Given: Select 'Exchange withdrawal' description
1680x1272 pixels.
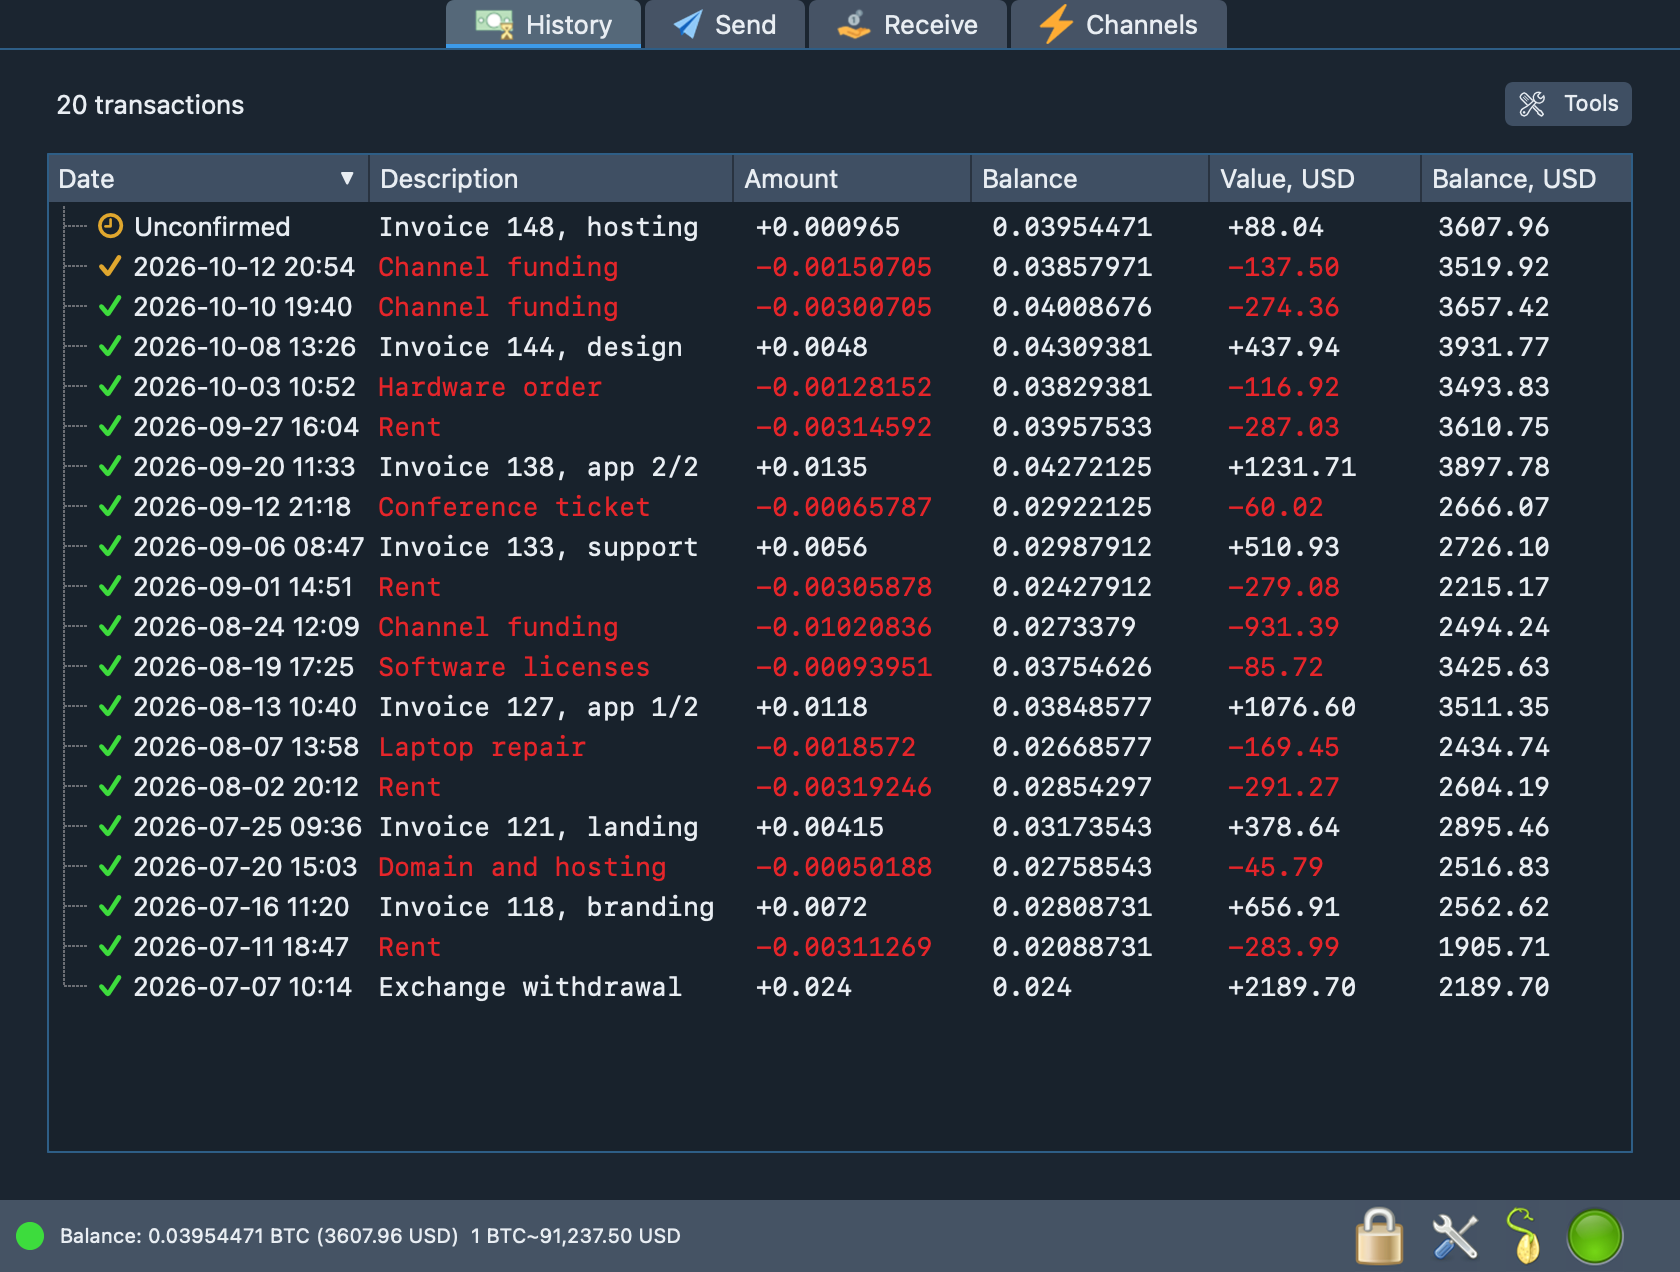Looking at the screenshot, I should 530,987.
